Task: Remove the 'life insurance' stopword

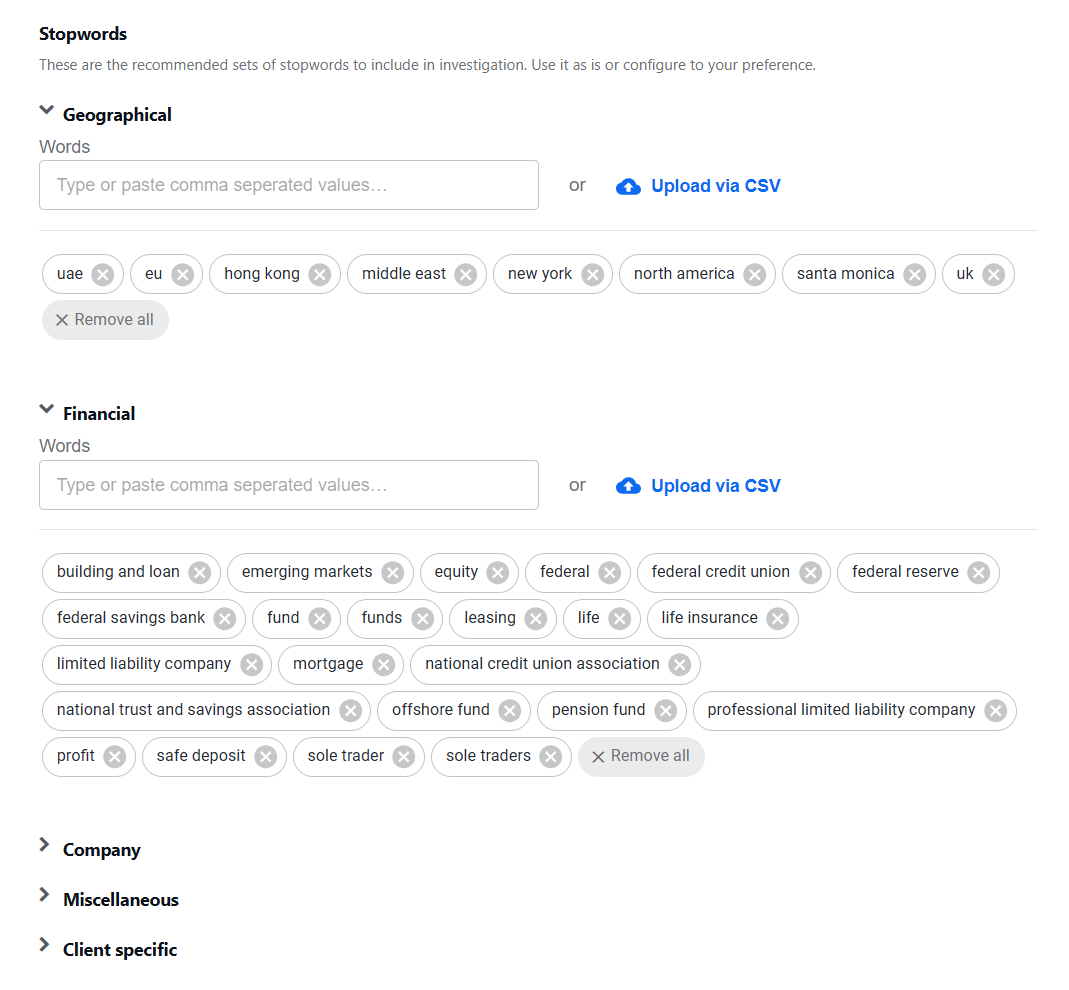Action: 777,619
